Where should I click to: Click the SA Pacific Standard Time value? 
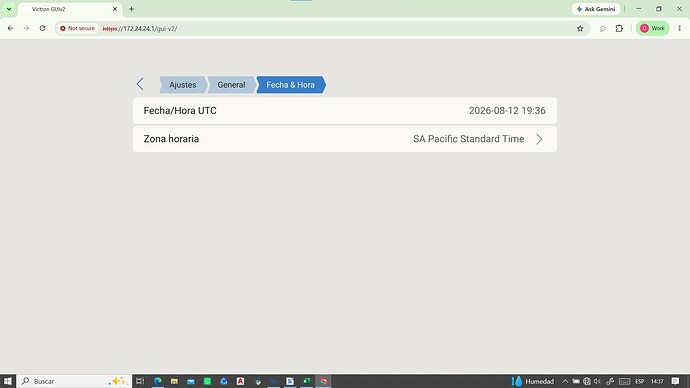click(x=468, y=139)
